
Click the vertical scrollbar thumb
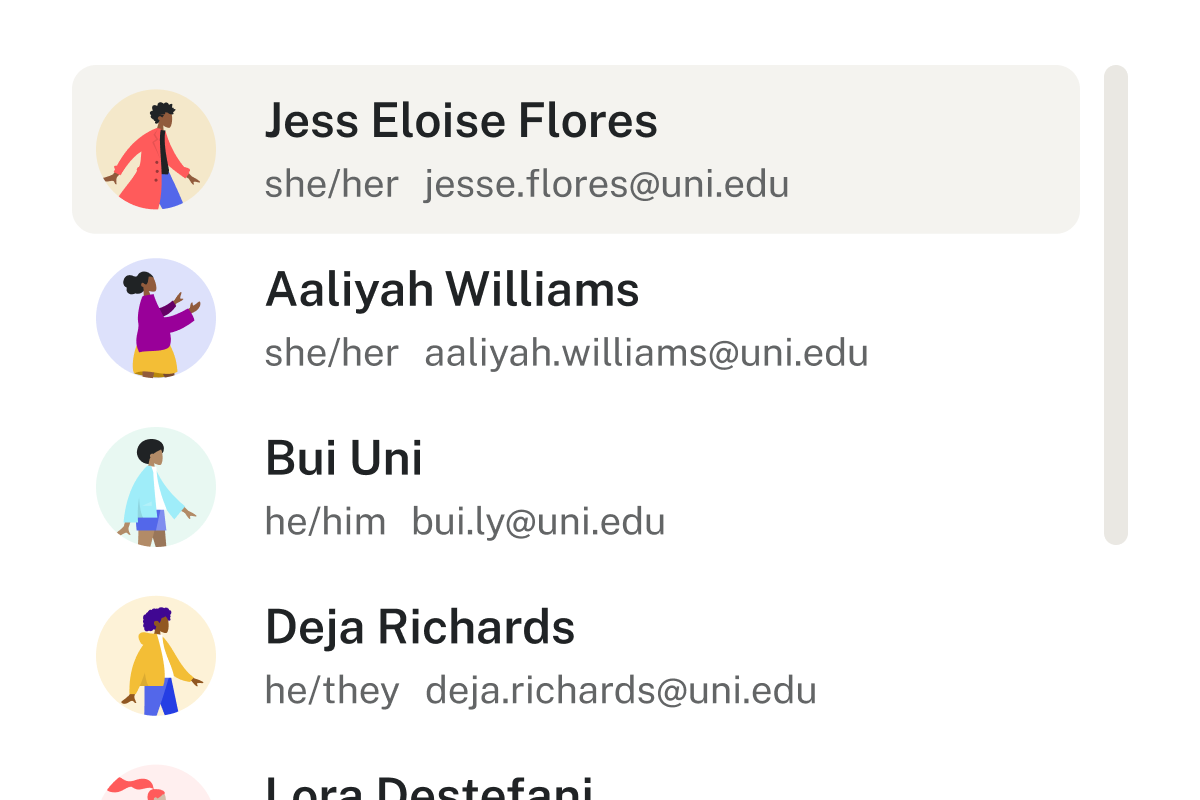1116,305
